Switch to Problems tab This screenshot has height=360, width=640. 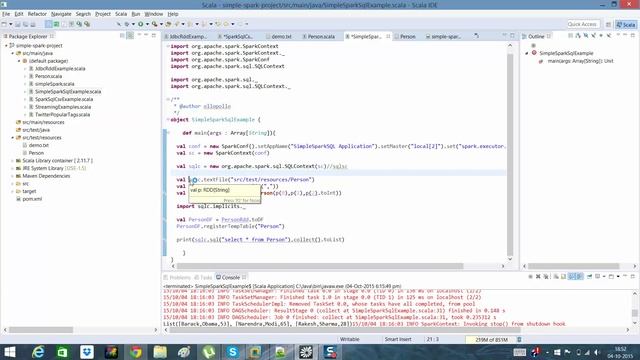177,277
